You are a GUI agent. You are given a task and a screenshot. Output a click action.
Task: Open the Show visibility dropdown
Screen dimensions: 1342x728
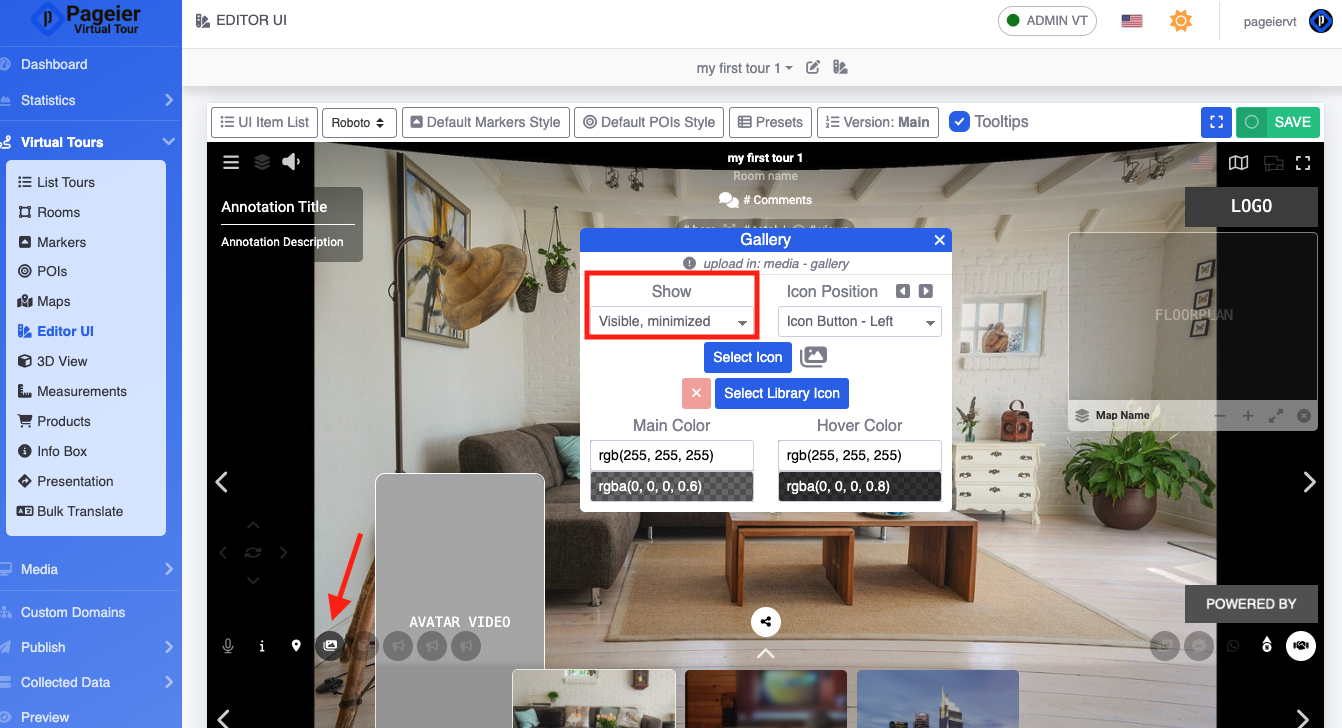(672, 321)
